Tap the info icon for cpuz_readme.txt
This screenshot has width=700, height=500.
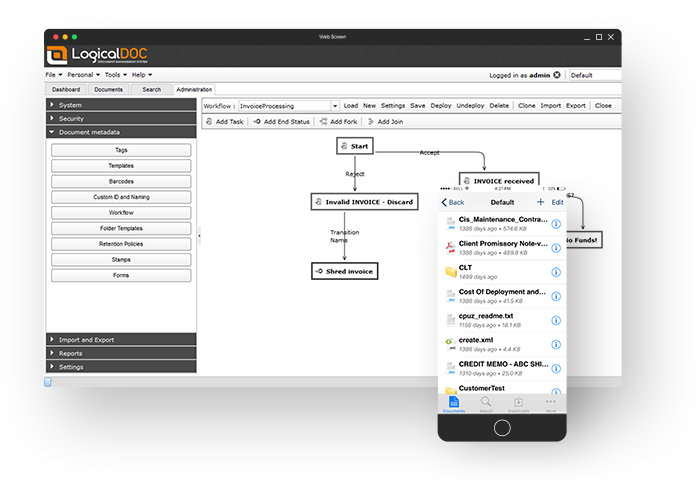click(556, 321)
